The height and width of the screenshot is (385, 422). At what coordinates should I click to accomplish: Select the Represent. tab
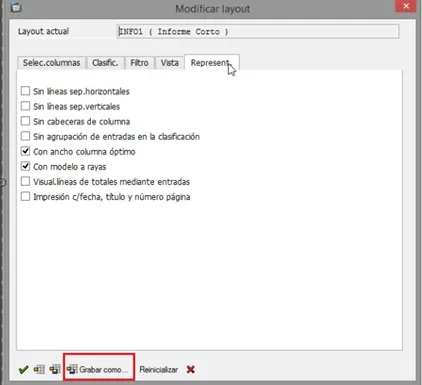point(211,62)
